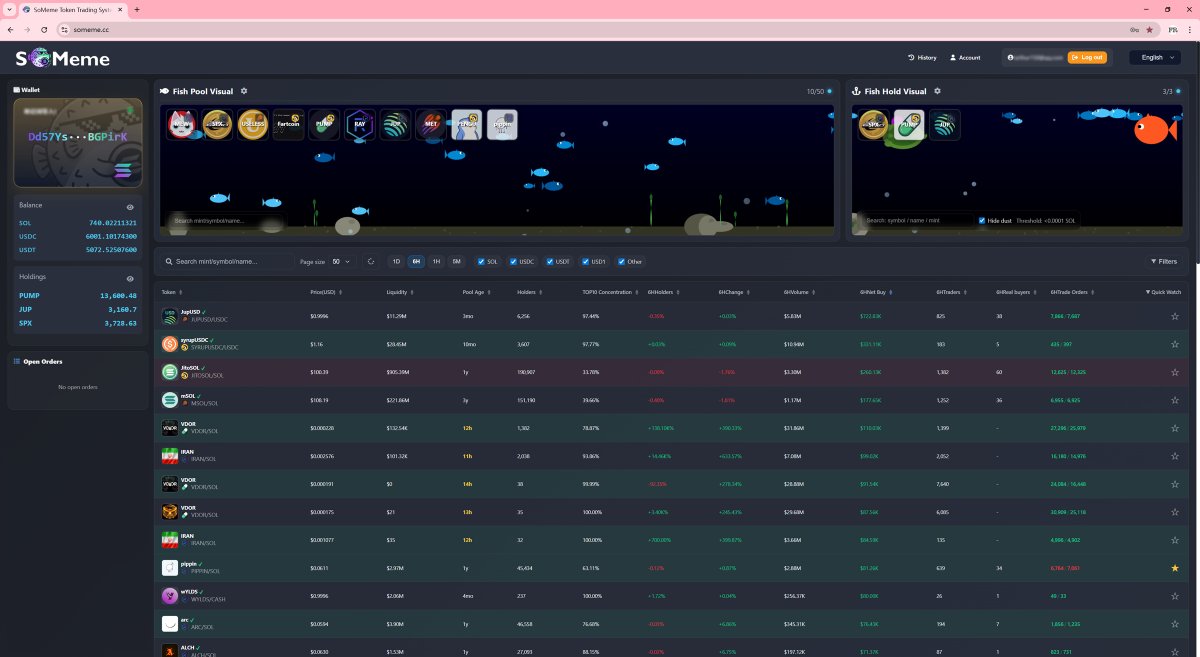The height and width of the screenshot is (657, 1200).
Task: Click the browser address bar
Action: 590,29
